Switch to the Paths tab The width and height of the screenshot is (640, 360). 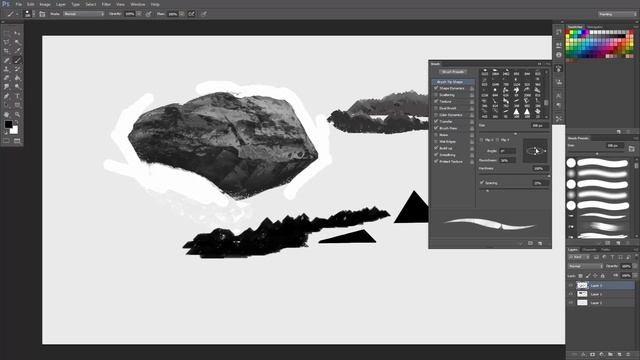[x=605, y=249]
